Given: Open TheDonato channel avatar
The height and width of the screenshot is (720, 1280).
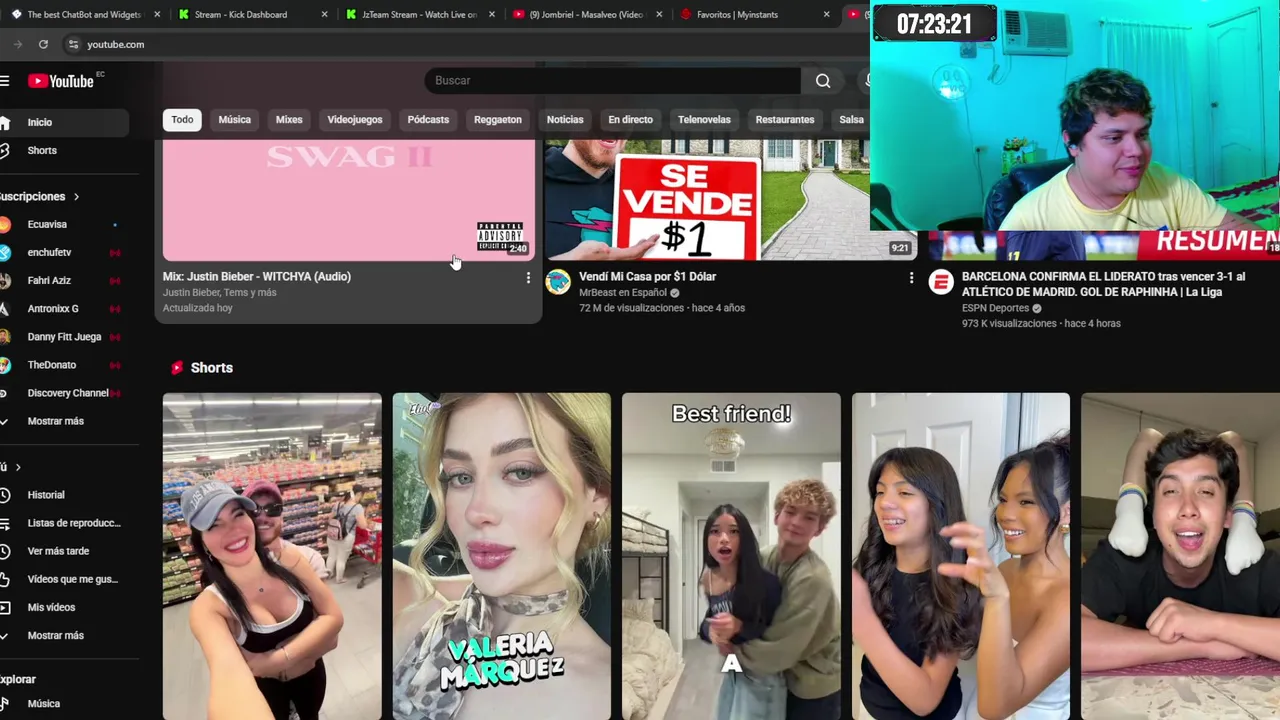Looking at the screenshot, I should tap(5, 365).
